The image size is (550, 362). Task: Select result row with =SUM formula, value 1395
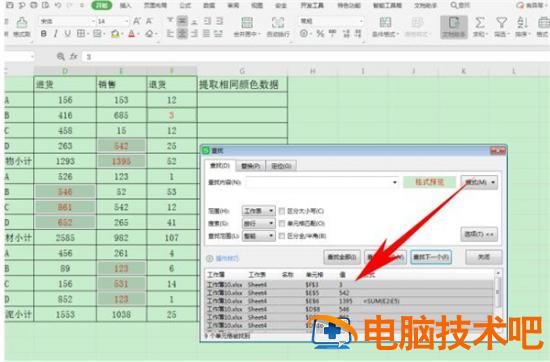pos(350,301)
